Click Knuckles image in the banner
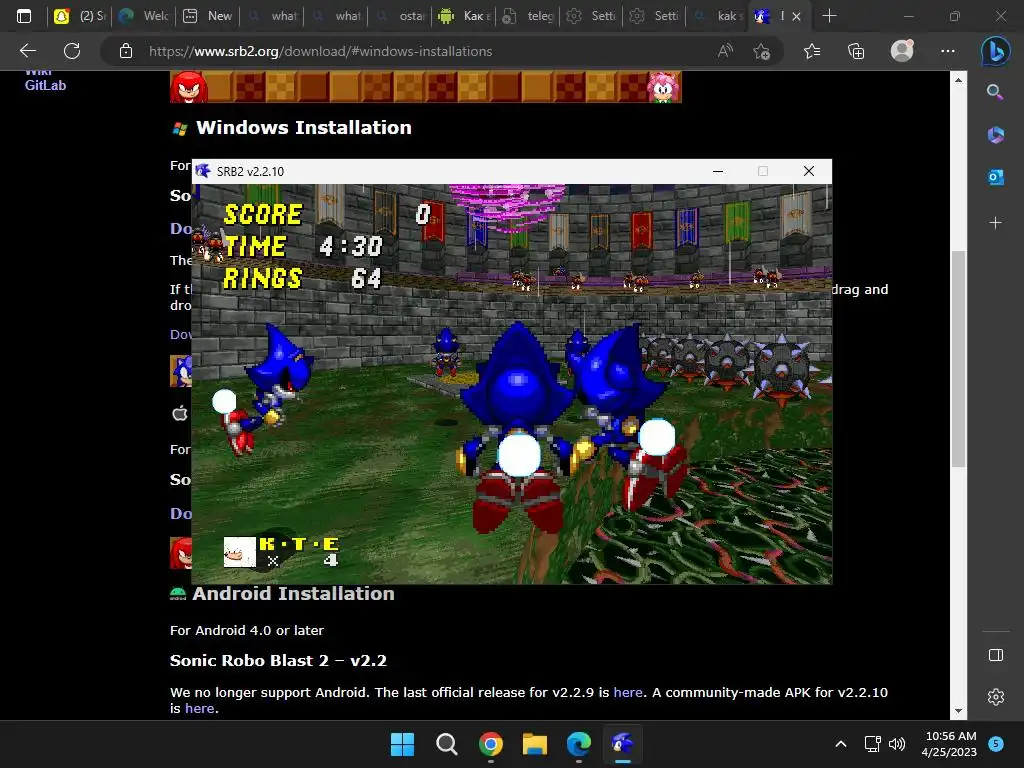Viewport: 1024px width, 768px height. coord(189,87)
